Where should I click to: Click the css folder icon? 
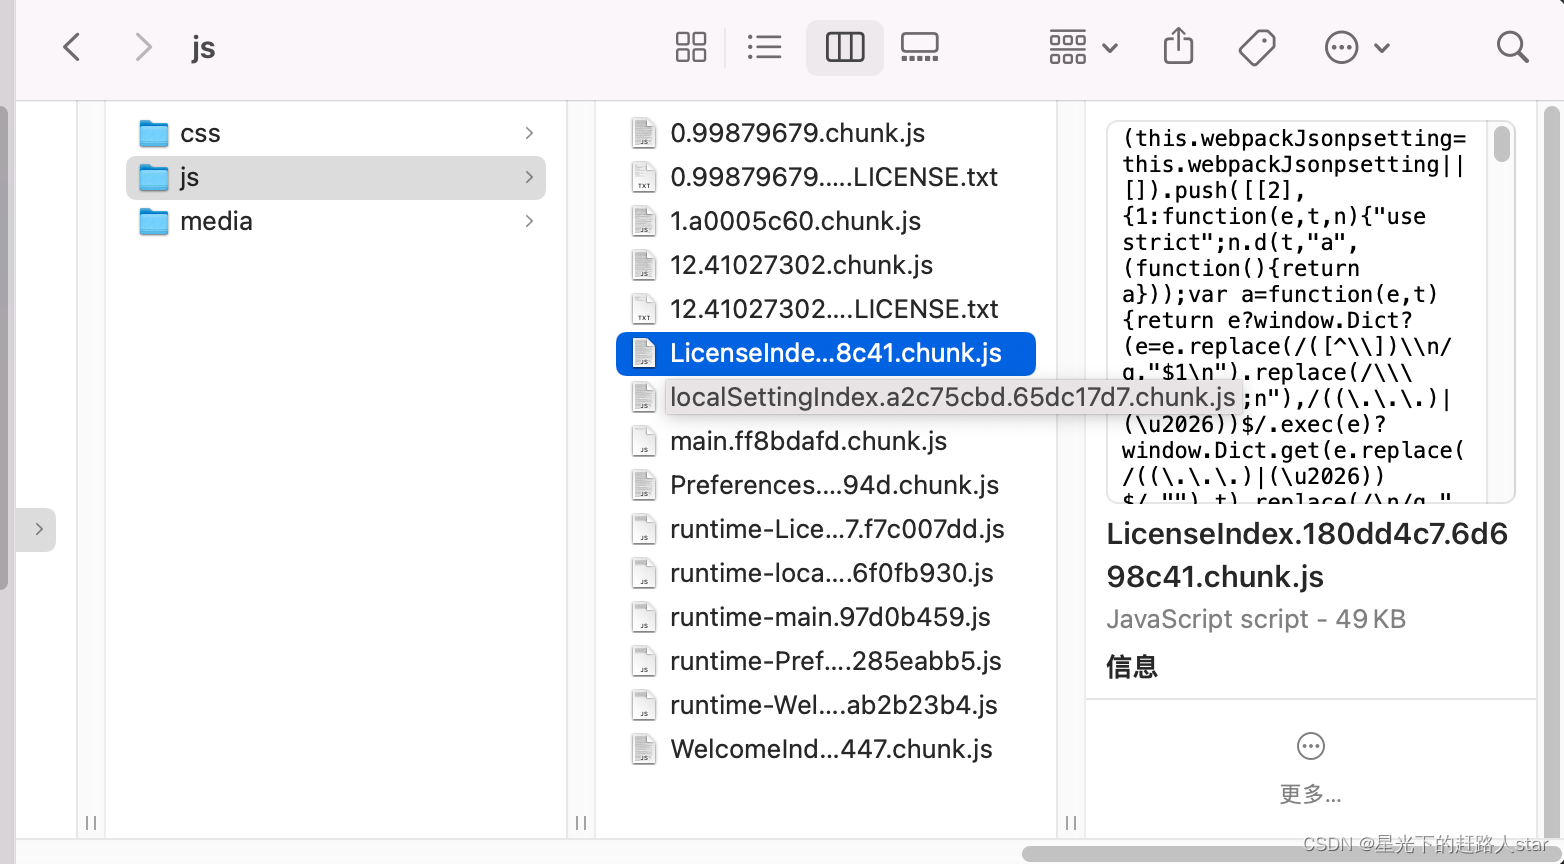[x=154, y=133]
